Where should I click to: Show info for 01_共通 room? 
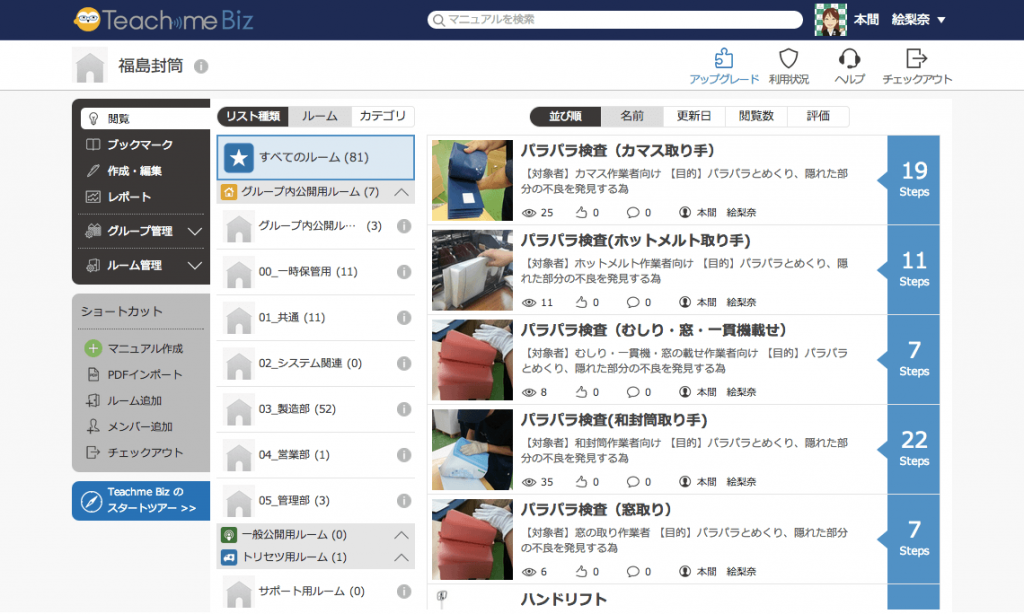point(404,317)
